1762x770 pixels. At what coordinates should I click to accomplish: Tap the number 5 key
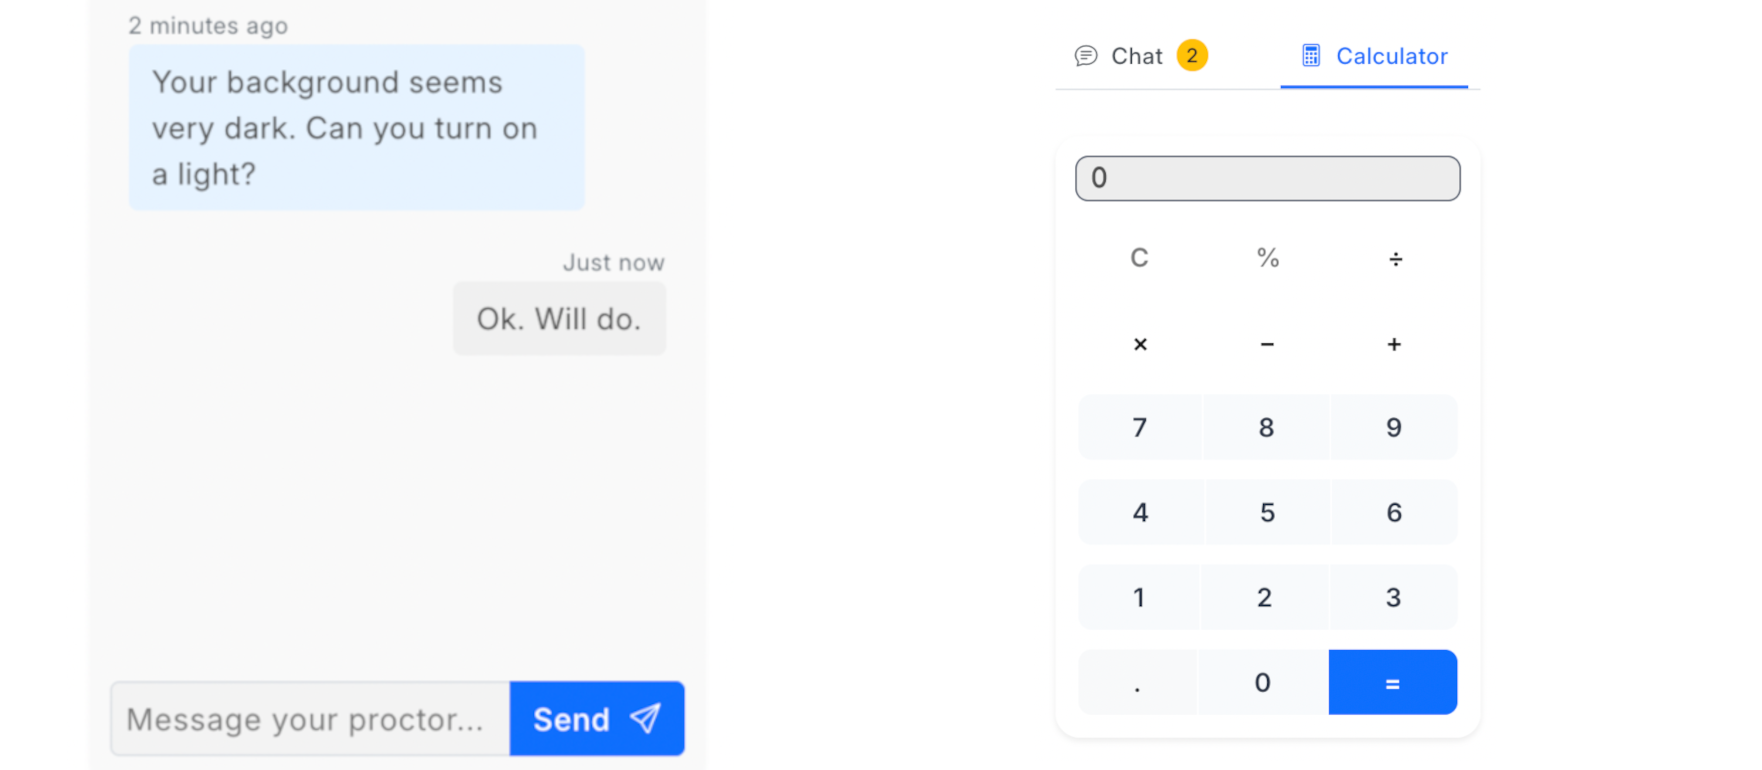(1267, 513)
